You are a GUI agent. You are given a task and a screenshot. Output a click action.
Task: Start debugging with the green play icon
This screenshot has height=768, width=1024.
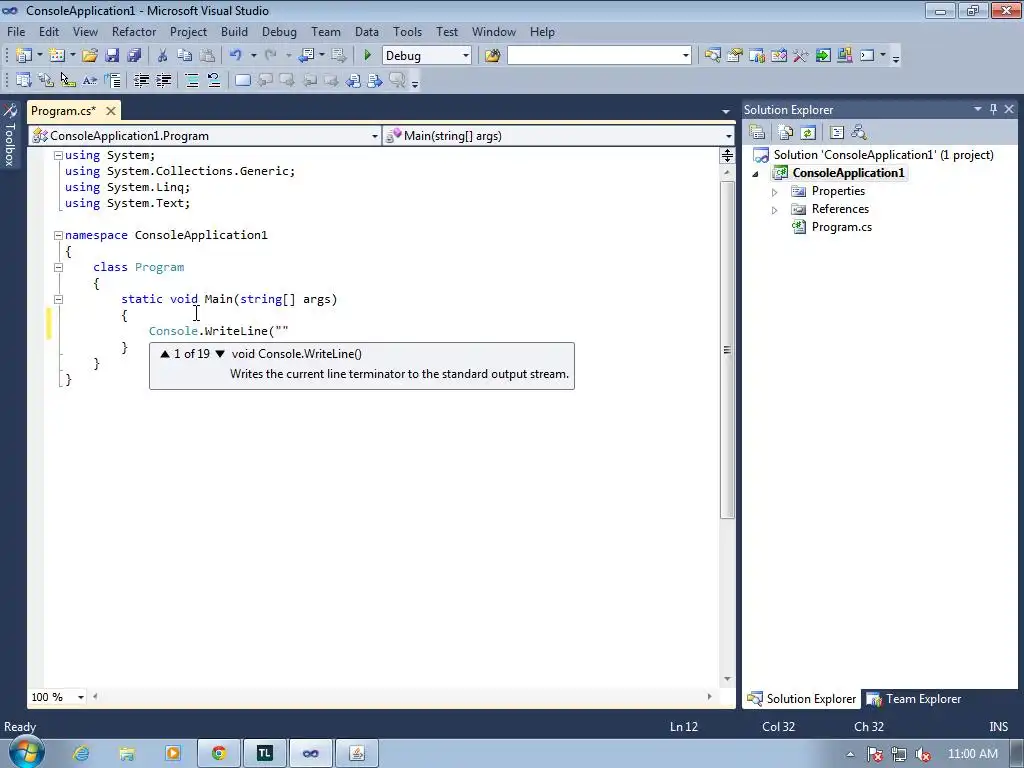coord(367,56)
